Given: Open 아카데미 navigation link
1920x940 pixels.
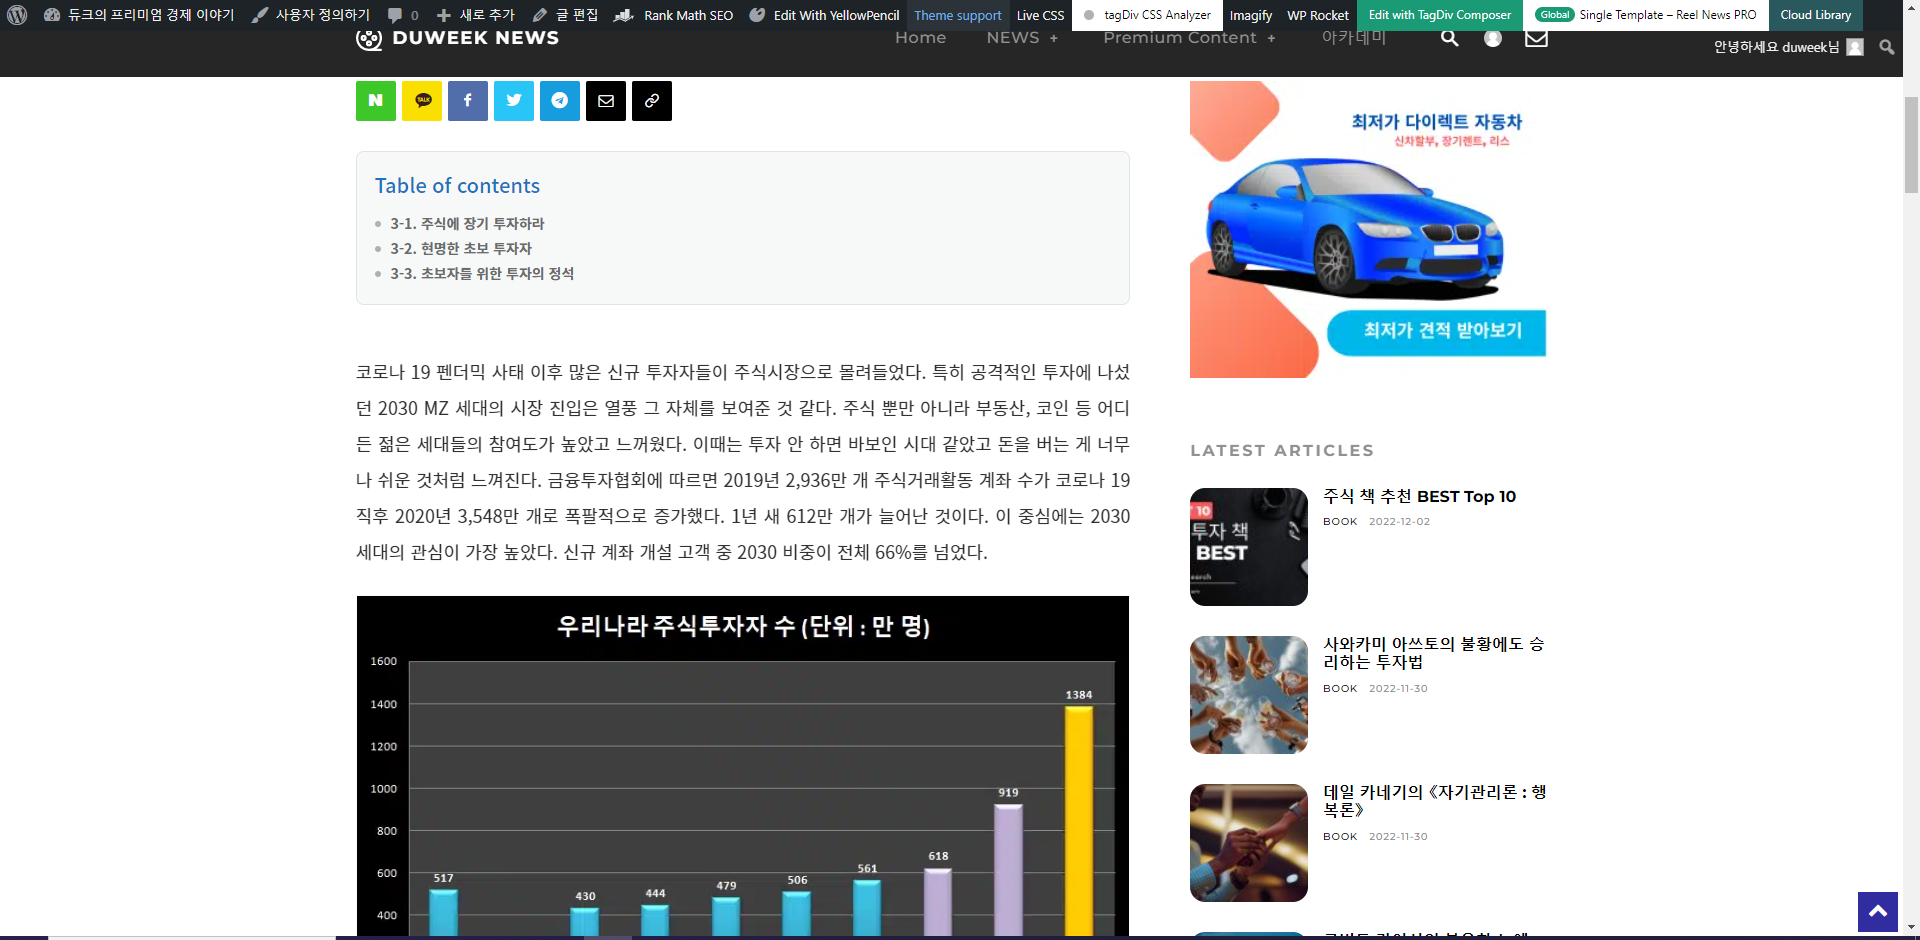Looking at the screenshot, I should point(1354,38).
